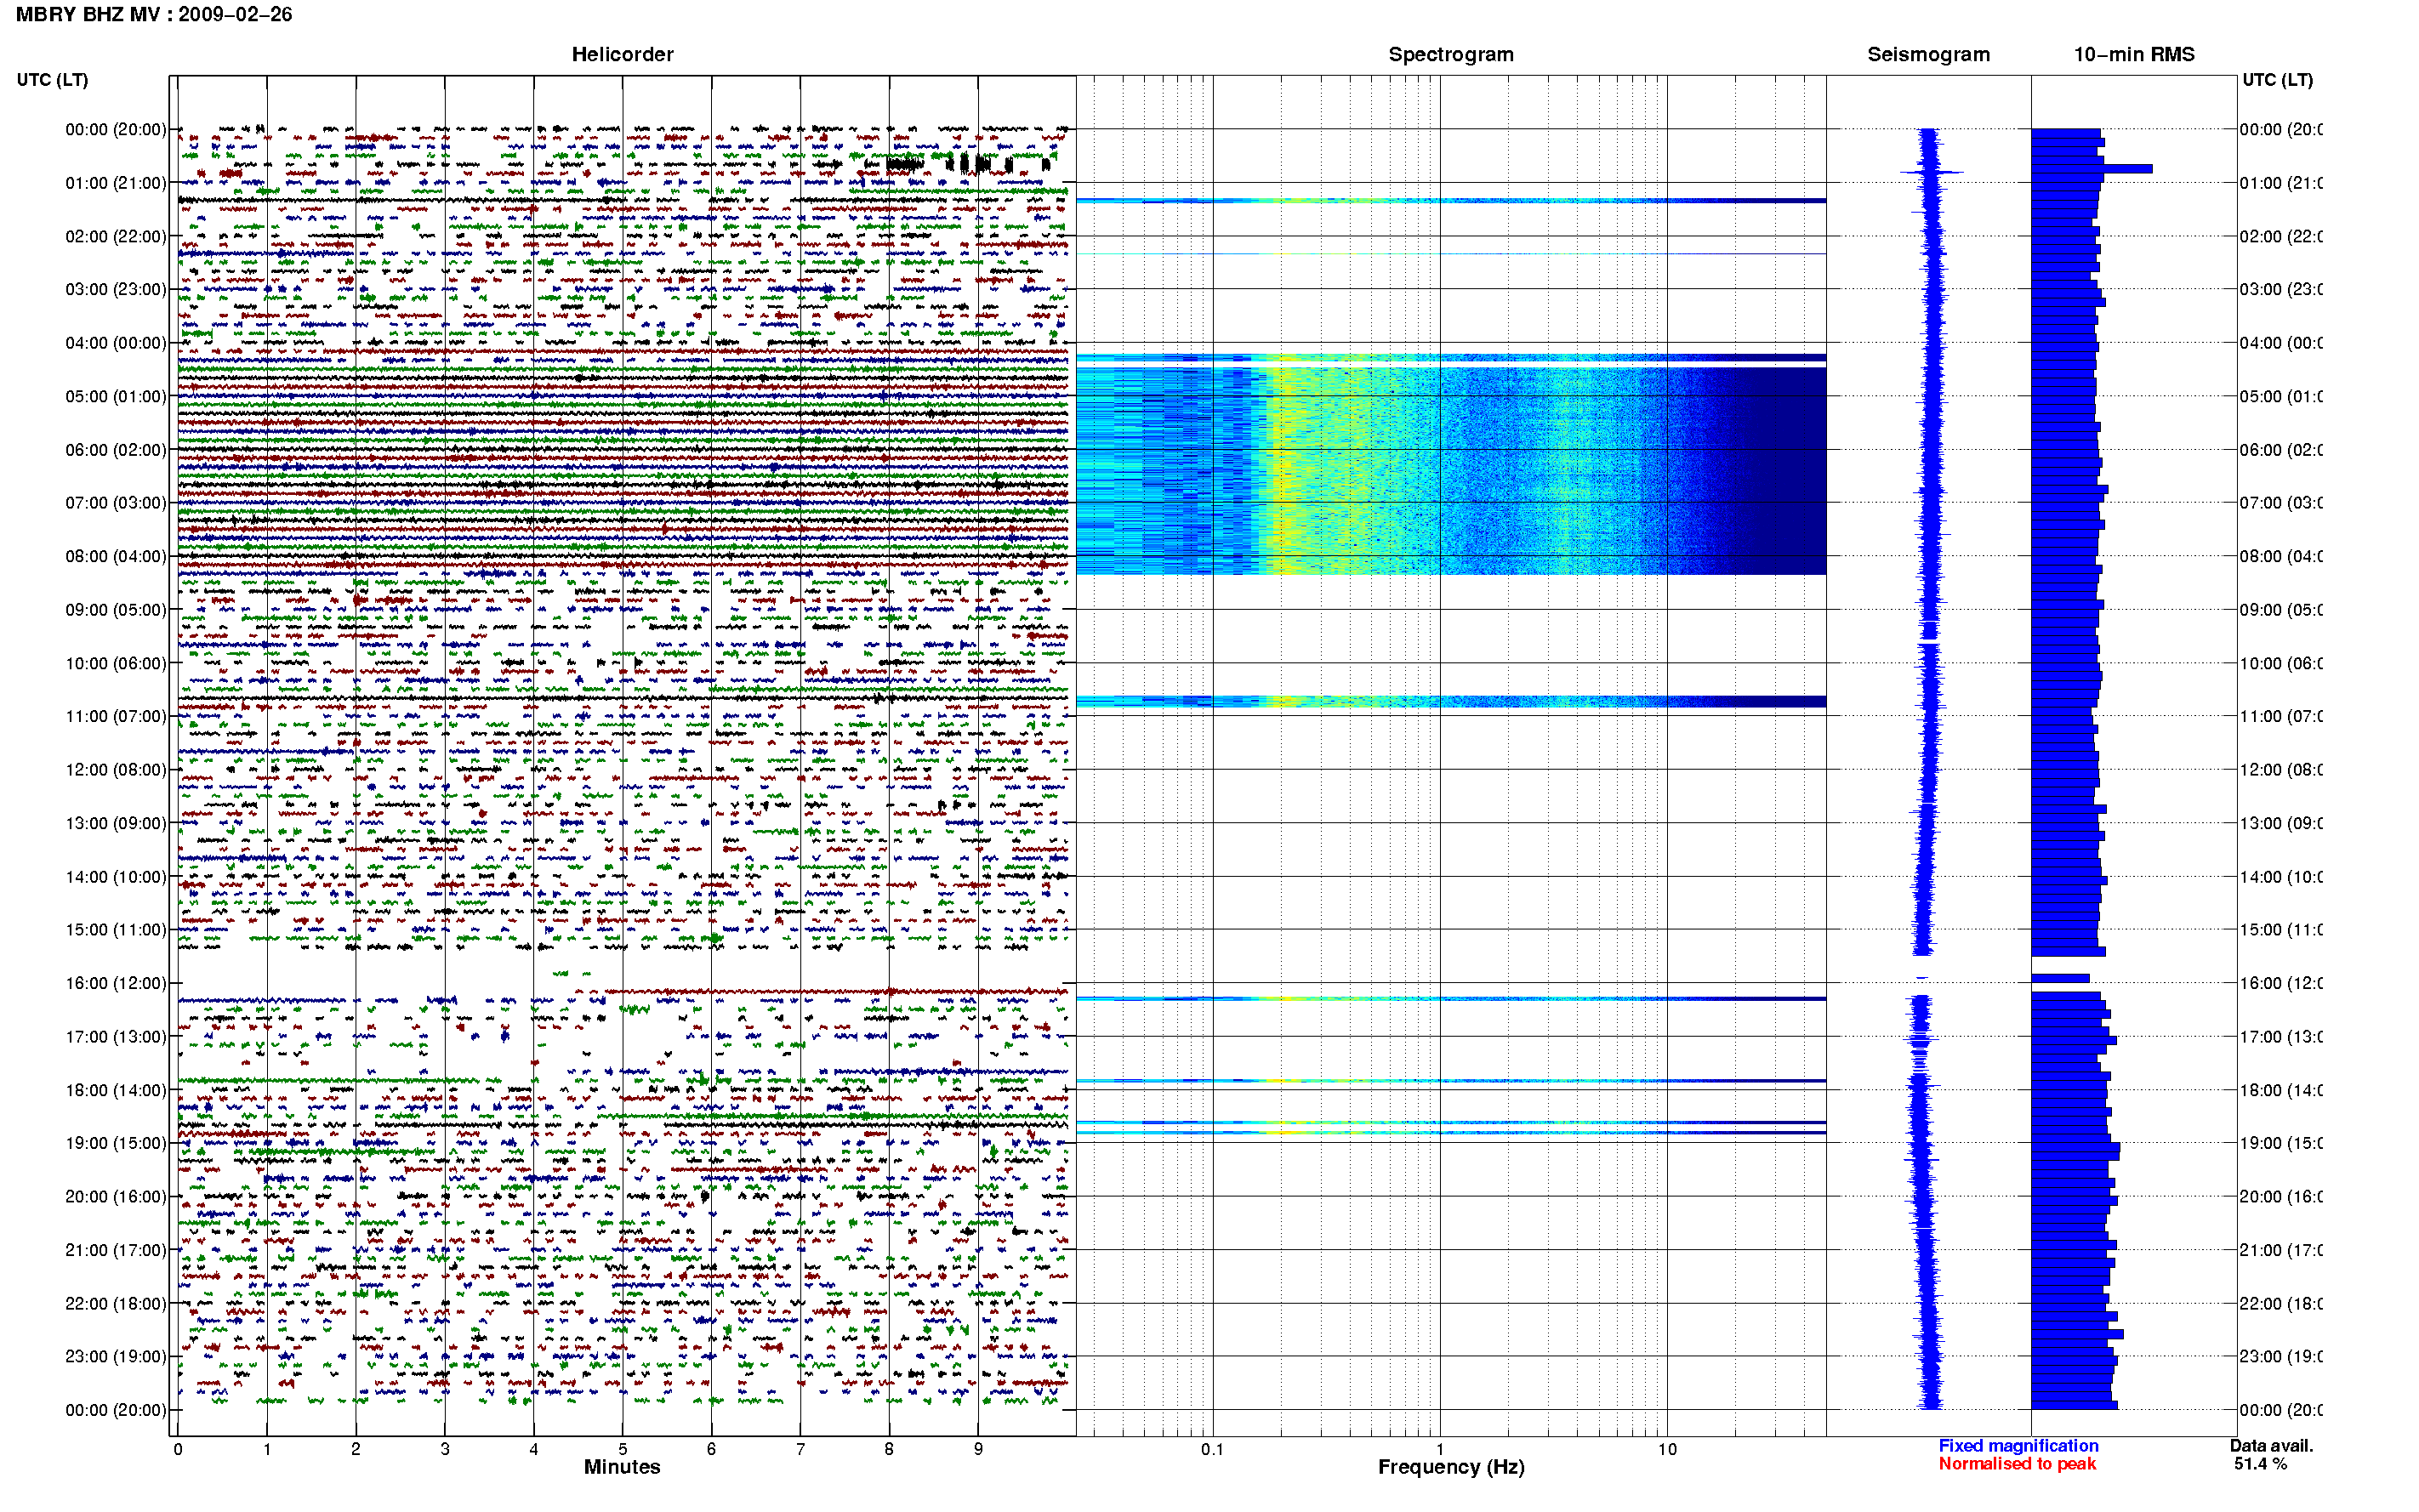
Task: Click the left '07:00 (03:00)' time label
Action: pyautogui.click(x=116, y=503)
